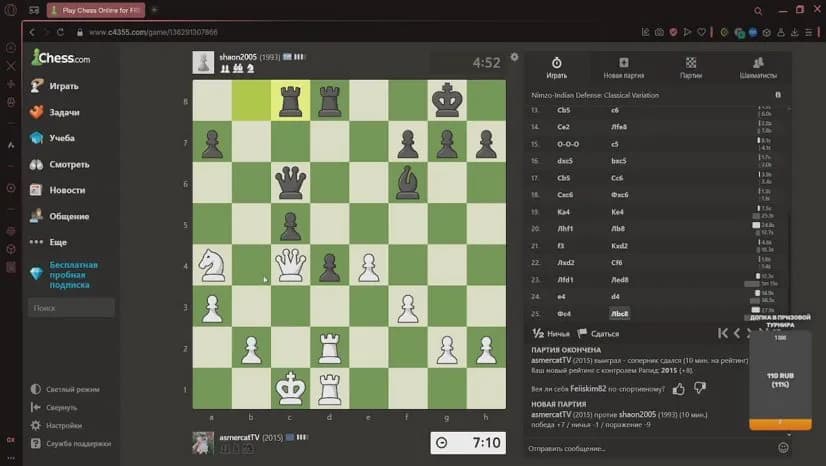Jump to the first move of the game

(722, 333)
